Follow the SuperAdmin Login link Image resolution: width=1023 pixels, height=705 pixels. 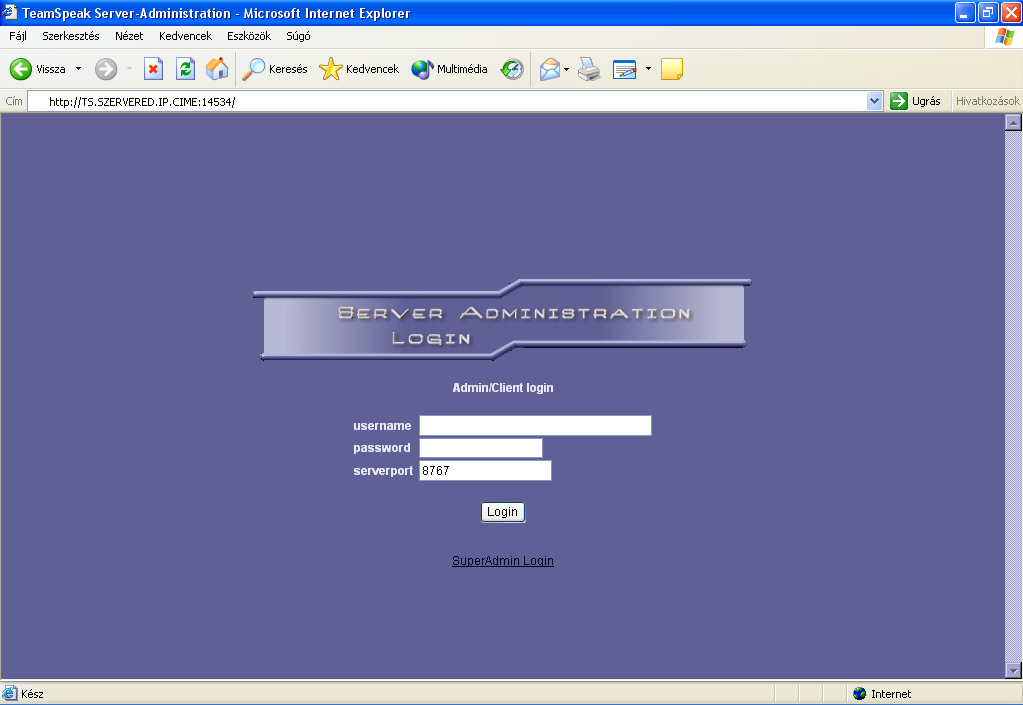coord(502,561)
